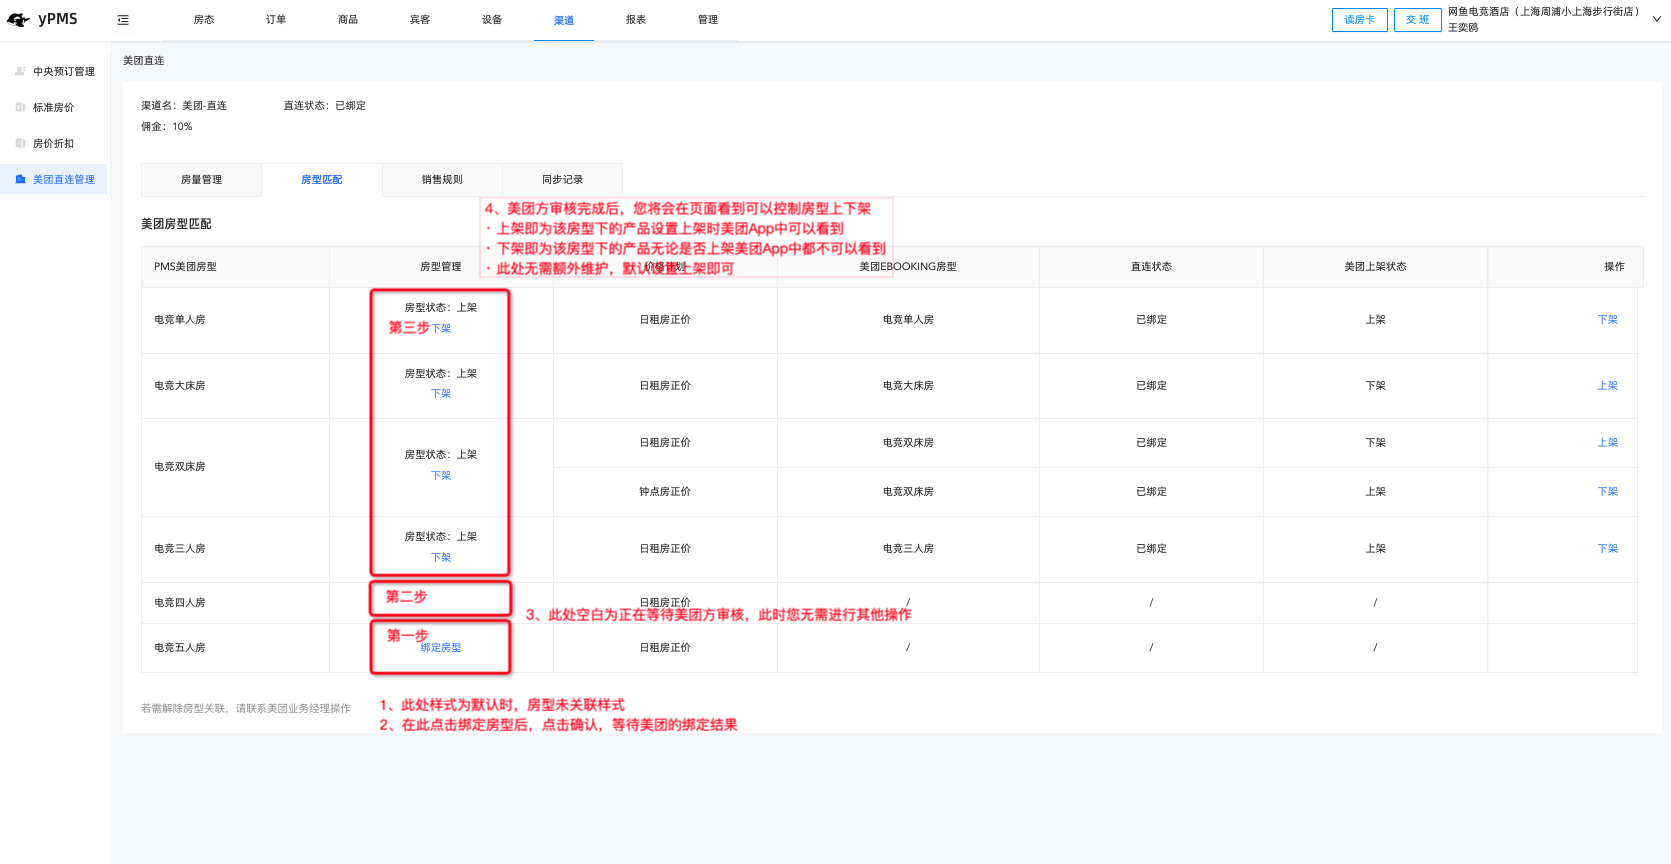
Task: Click 下架 in 操作 column for 电竞三人房
Action: point(1607,549)
